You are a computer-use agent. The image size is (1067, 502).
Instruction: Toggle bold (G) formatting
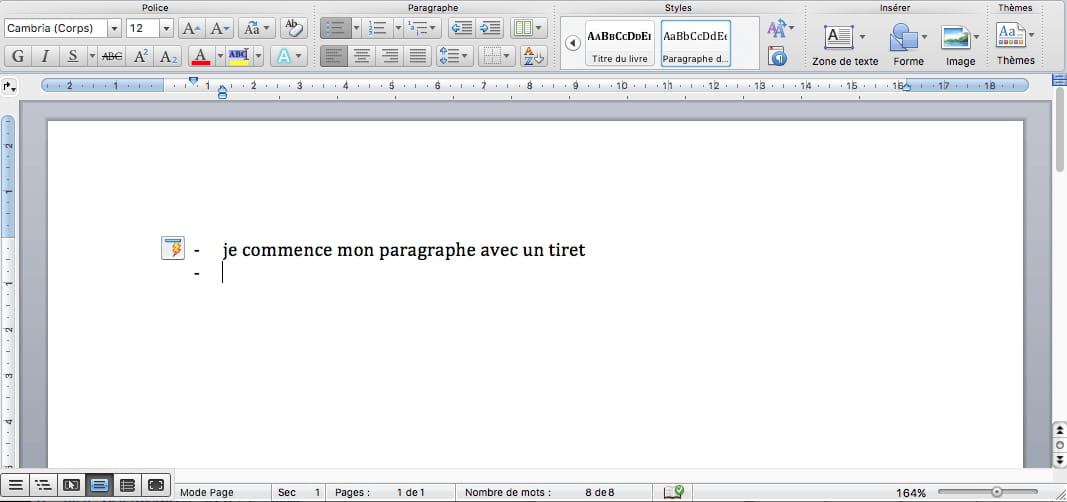18,56
